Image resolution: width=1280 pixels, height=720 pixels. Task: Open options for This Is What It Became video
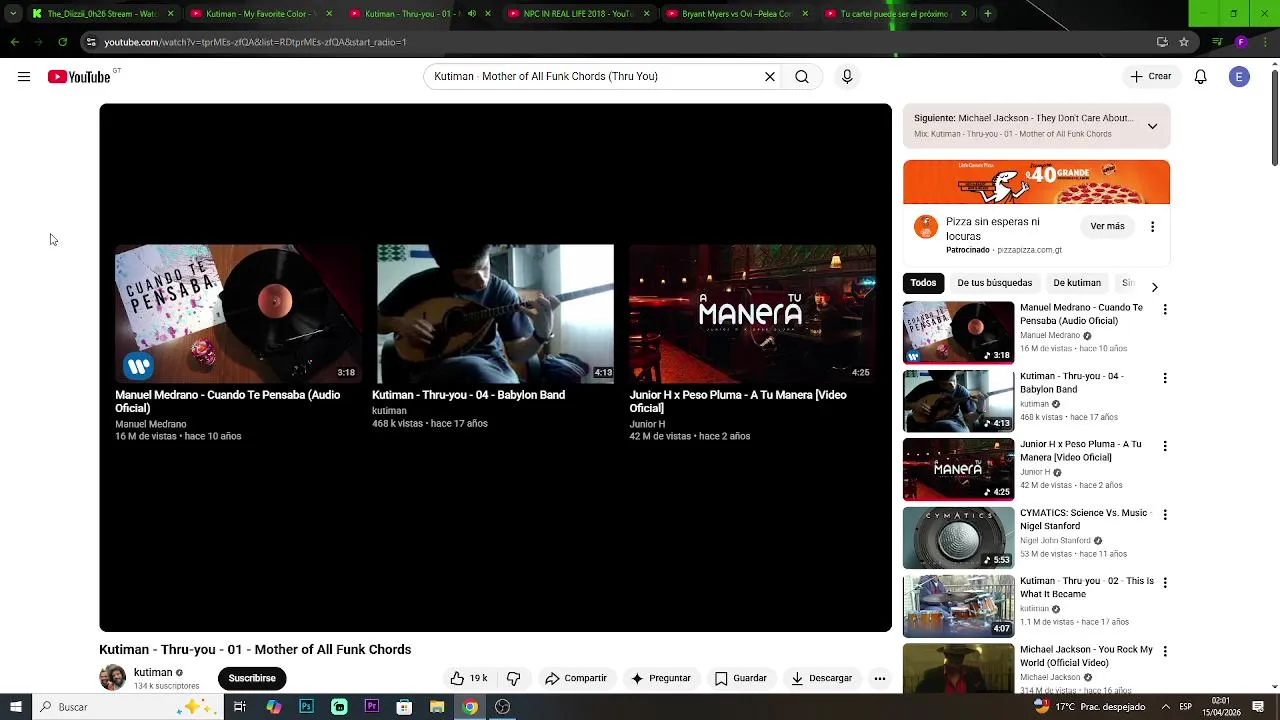(1164, 582)
